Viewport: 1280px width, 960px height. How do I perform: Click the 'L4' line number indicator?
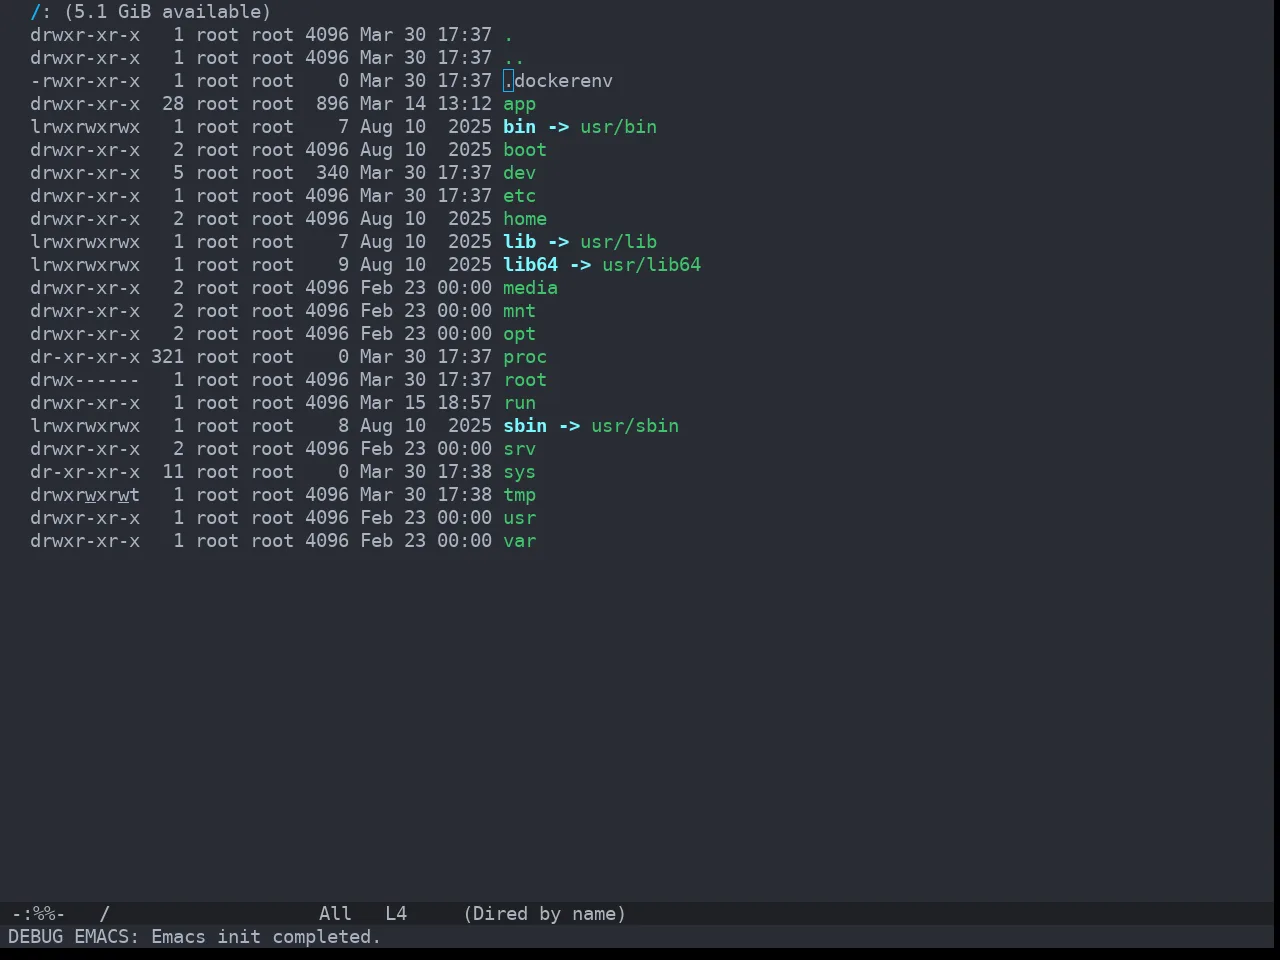[x=396, y=914]
